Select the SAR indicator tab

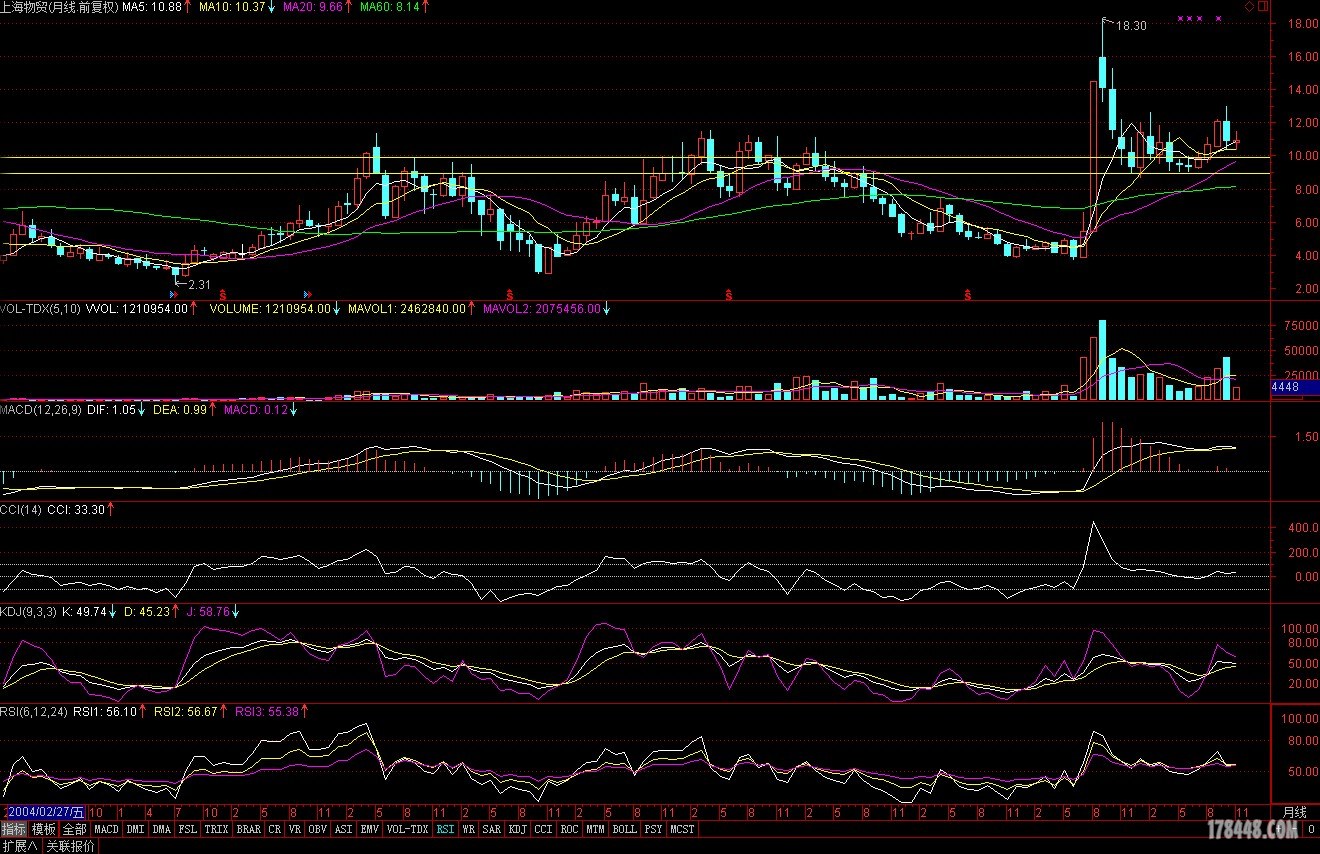(x=492, y=829)
